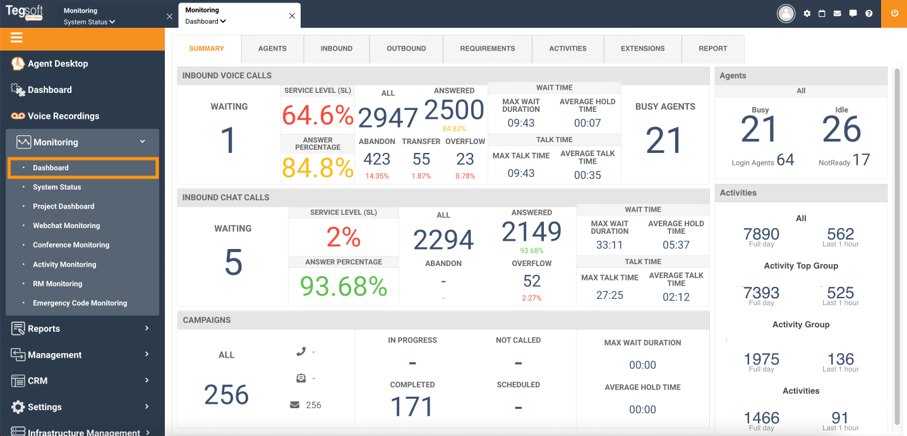Select the Summary tab

(207, 49)
